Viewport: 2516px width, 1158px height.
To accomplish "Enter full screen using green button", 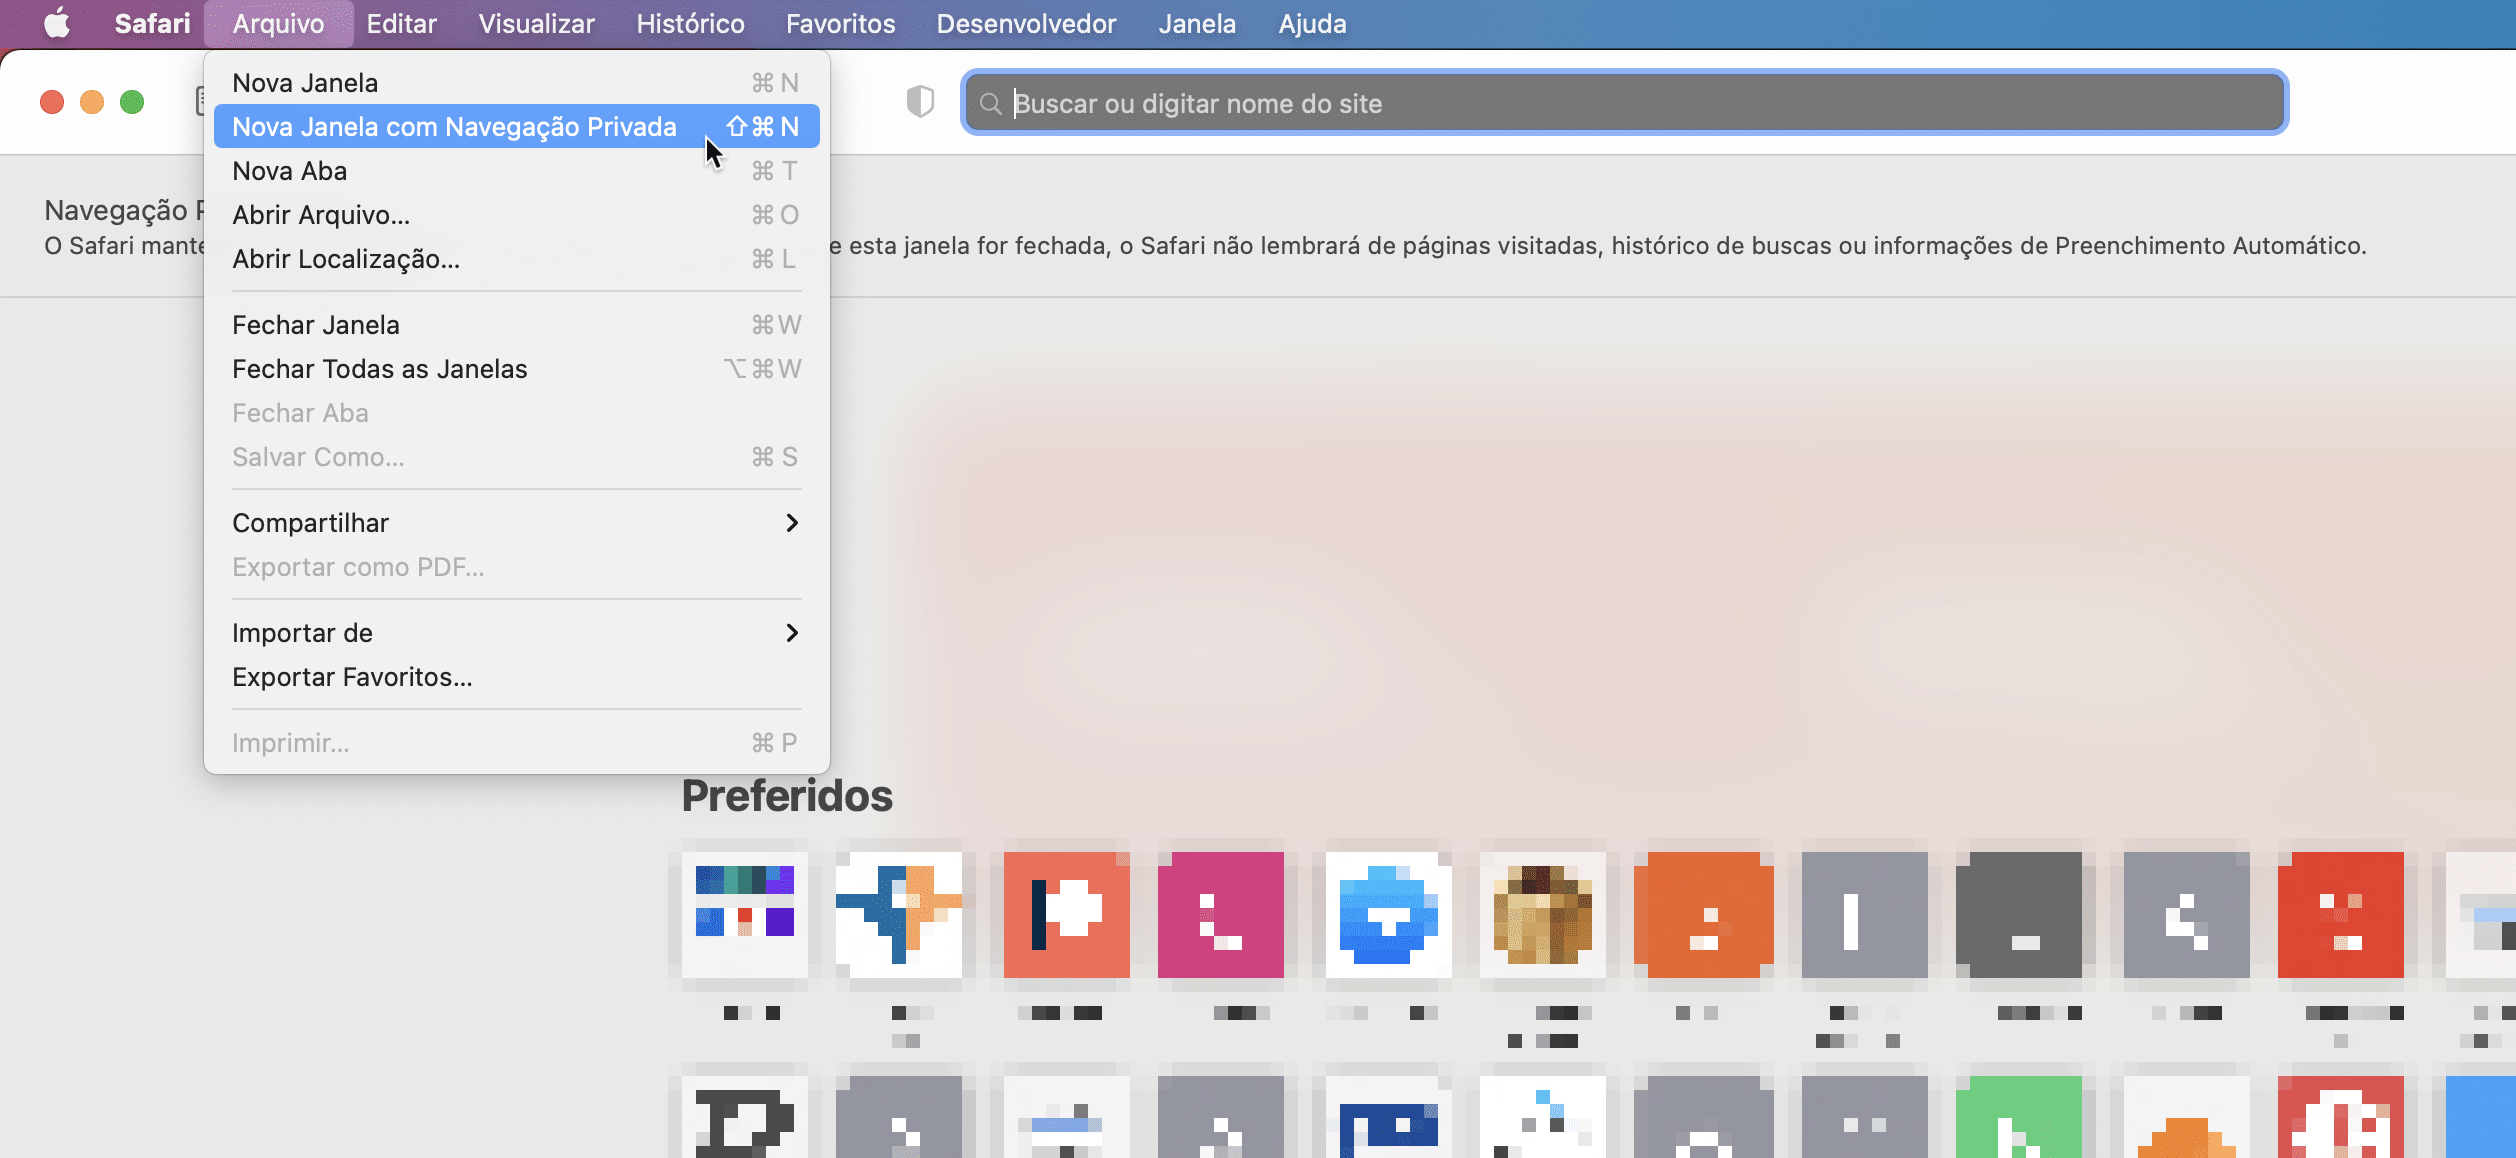I will (x=132, y=102).
